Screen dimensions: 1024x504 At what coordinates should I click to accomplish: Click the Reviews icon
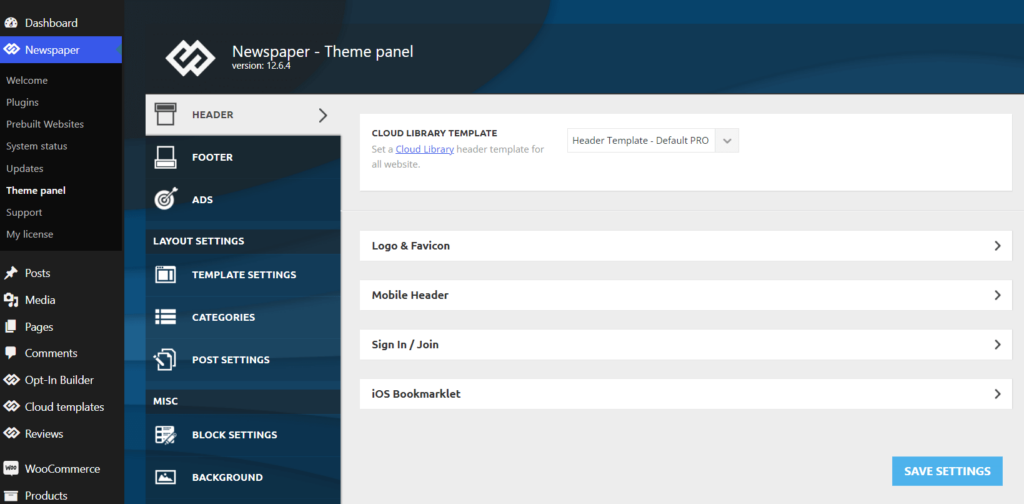10,433
